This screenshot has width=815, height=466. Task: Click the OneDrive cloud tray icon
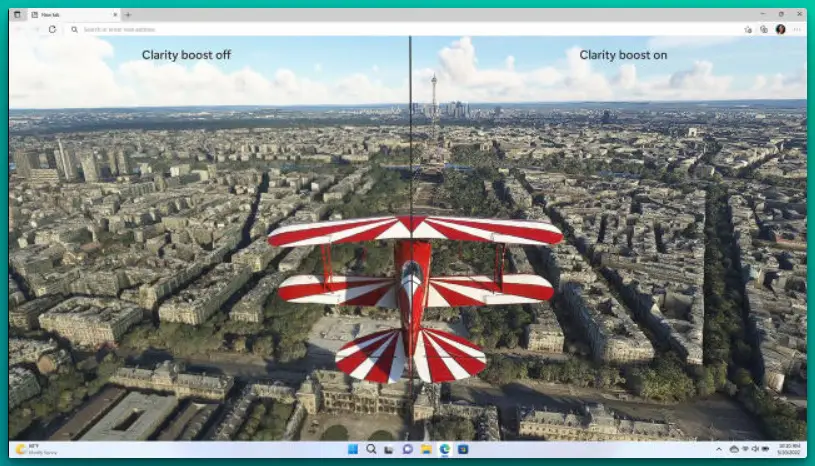click(734, 449)
